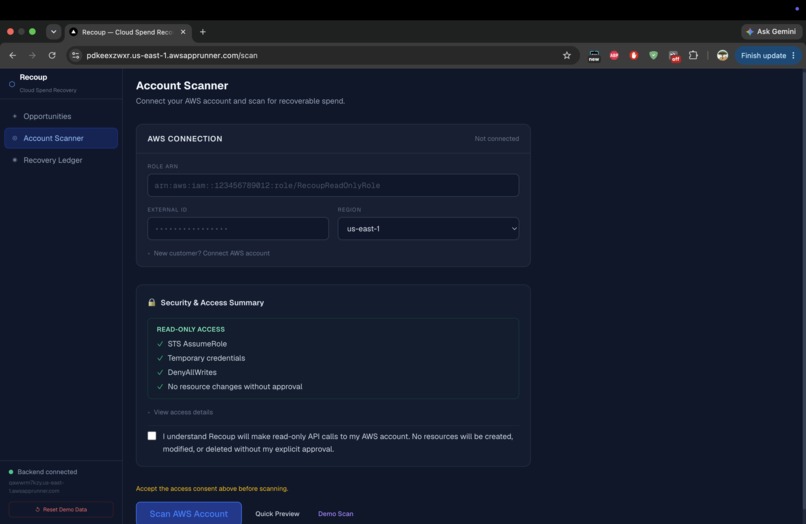Open Recovery Ledger in the sidebar
The width and height of the screenshot is (806, 524).
tap(61, 160)
